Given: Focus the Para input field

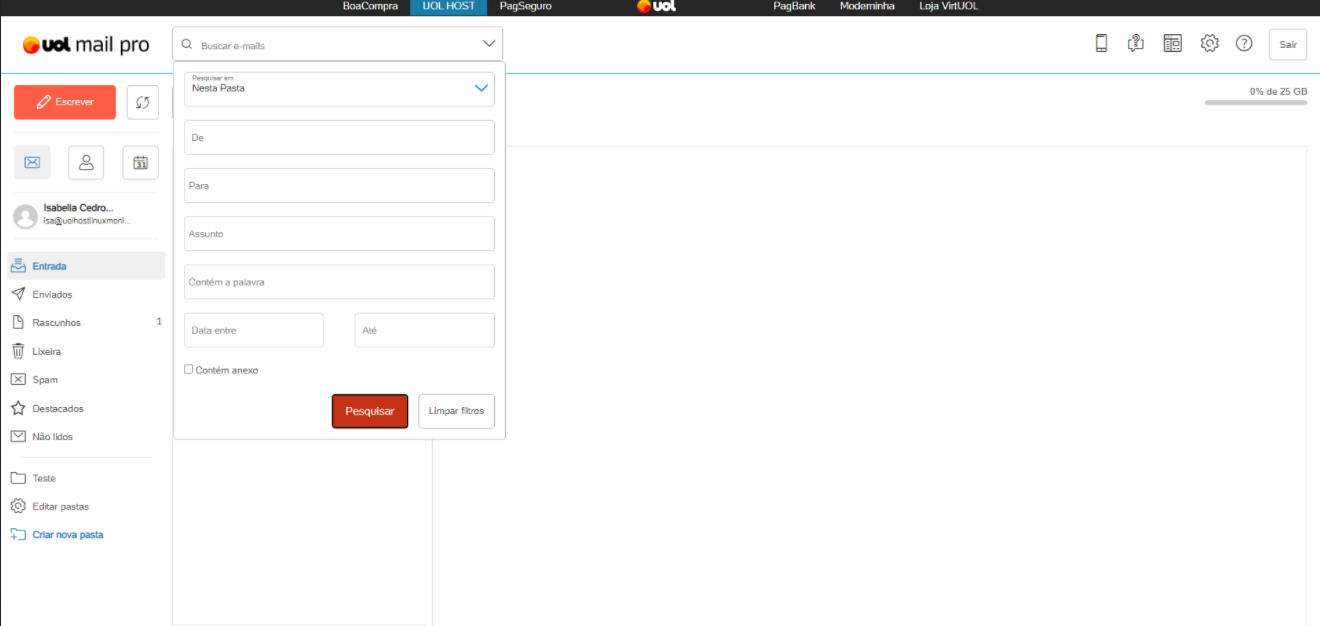Looking at the screenshot, I should point(339,185).
